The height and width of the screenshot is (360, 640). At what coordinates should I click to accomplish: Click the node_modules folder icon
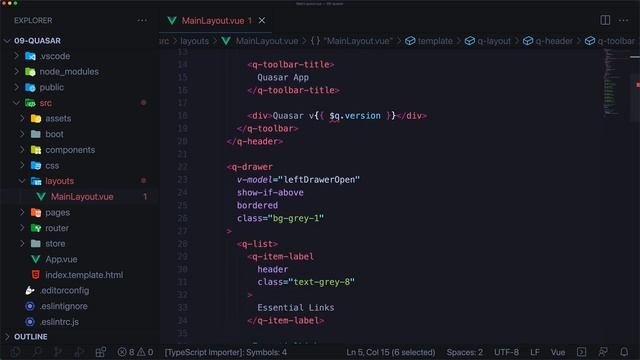[x=30, y=72]
